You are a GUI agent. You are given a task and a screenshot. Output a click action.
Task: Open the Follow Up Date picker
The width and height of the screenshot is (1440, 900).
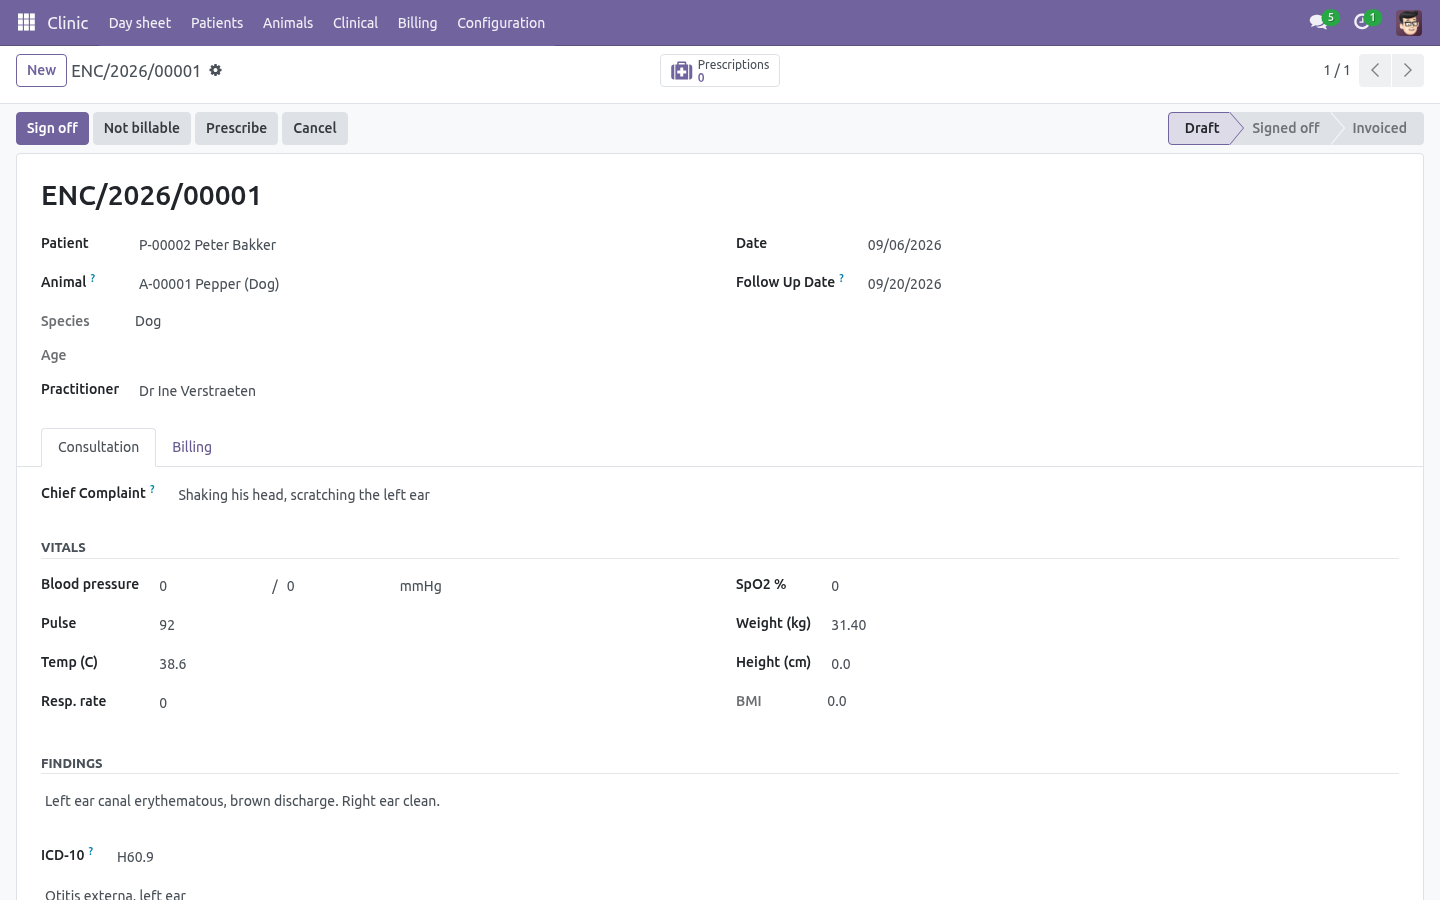[1131, 284]
